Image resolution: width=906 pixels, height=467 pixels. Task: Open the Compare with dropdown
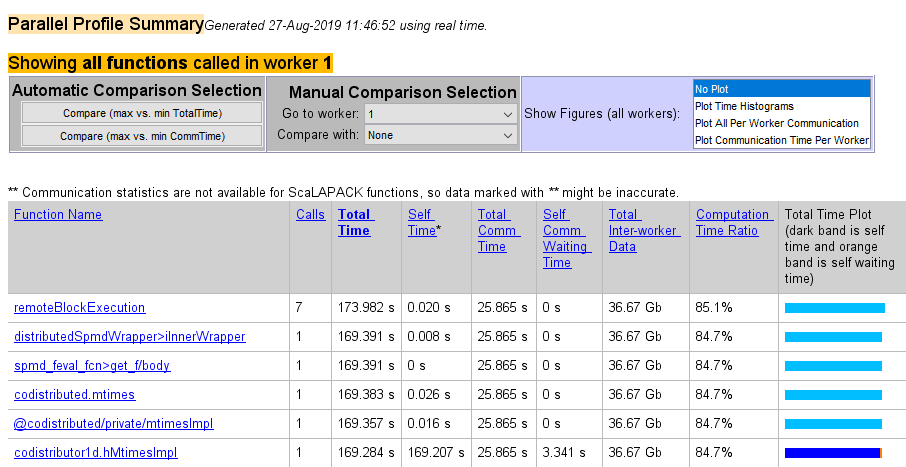click(x=440, y=134)
